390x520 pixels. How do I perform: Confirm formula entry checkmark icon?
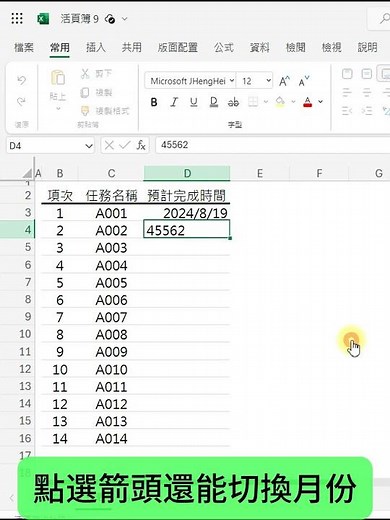pos(125,145)
